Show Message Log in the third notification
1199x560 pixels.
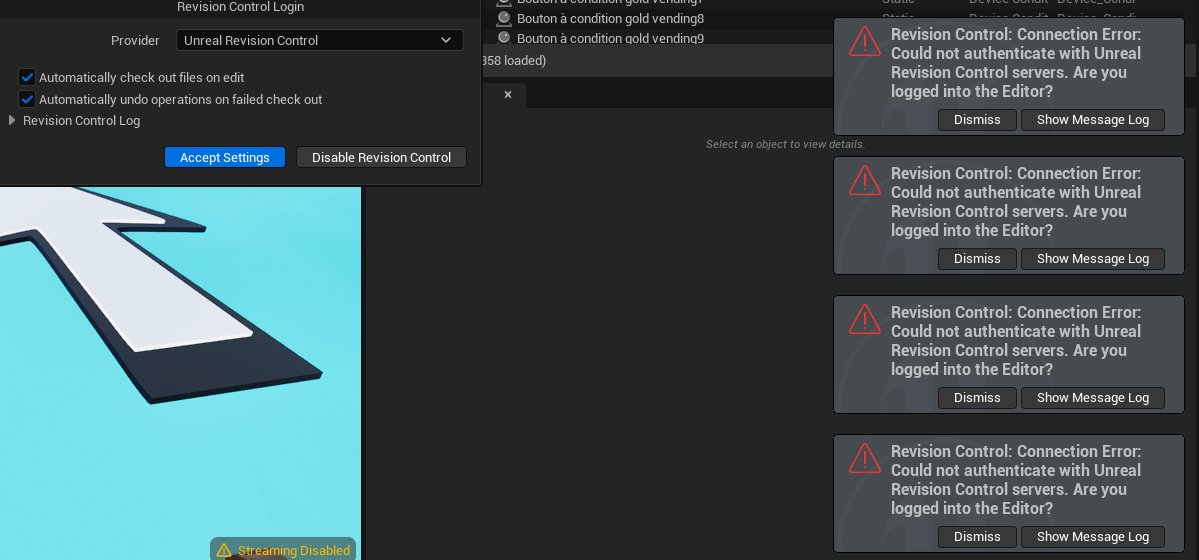(1093, 398)
